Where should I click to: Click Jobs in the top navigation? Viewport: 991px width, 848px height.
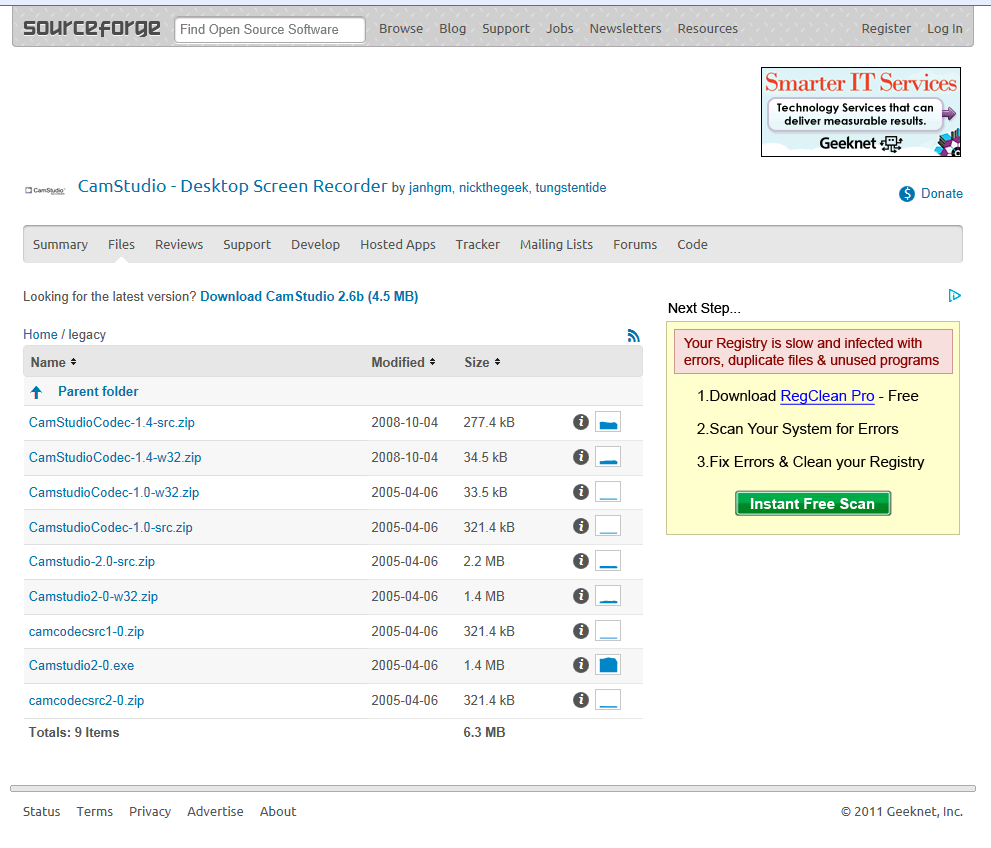(559, 28)
